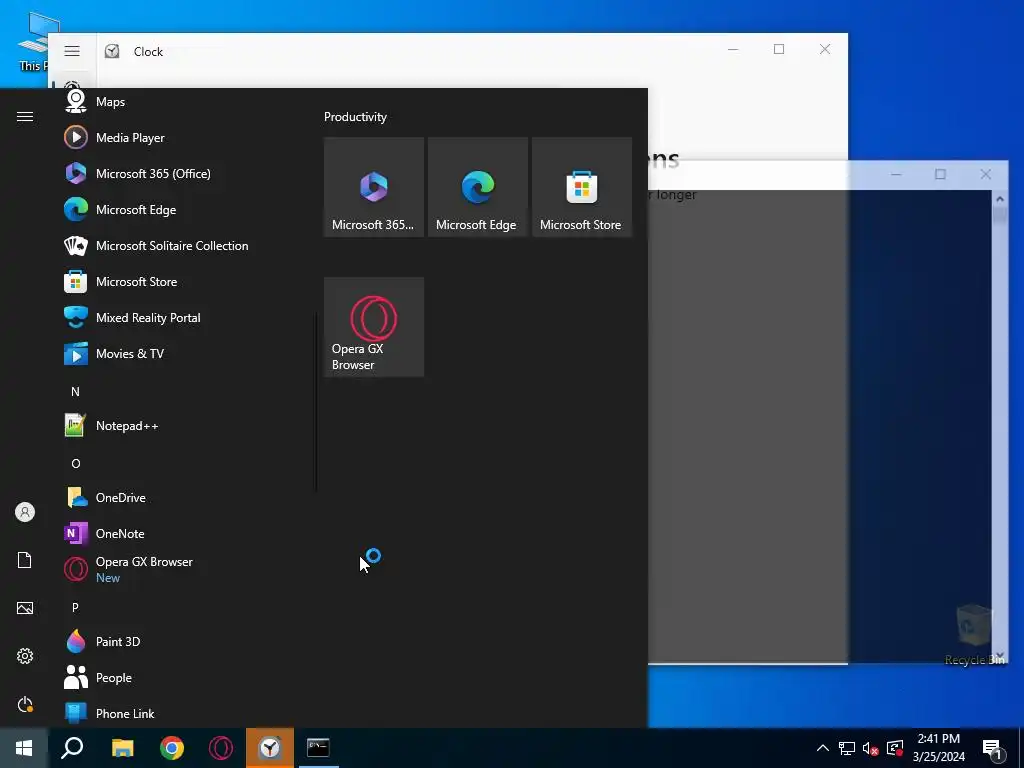Screen dimensions: 1024x768
Task: Open Pictures from Start sidebar
Action: click(25, 608)
